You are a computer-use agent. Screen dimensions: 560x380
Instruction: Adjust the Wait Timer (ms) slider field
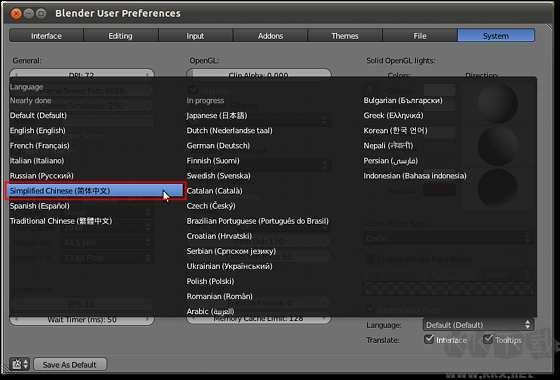(82, 319)
